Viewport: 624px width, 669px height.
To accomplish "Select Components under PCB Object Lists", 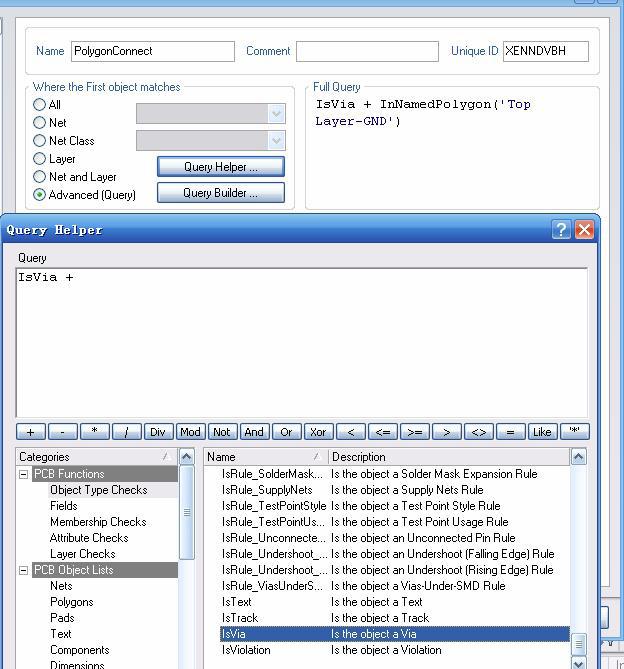I will (80, 650).
